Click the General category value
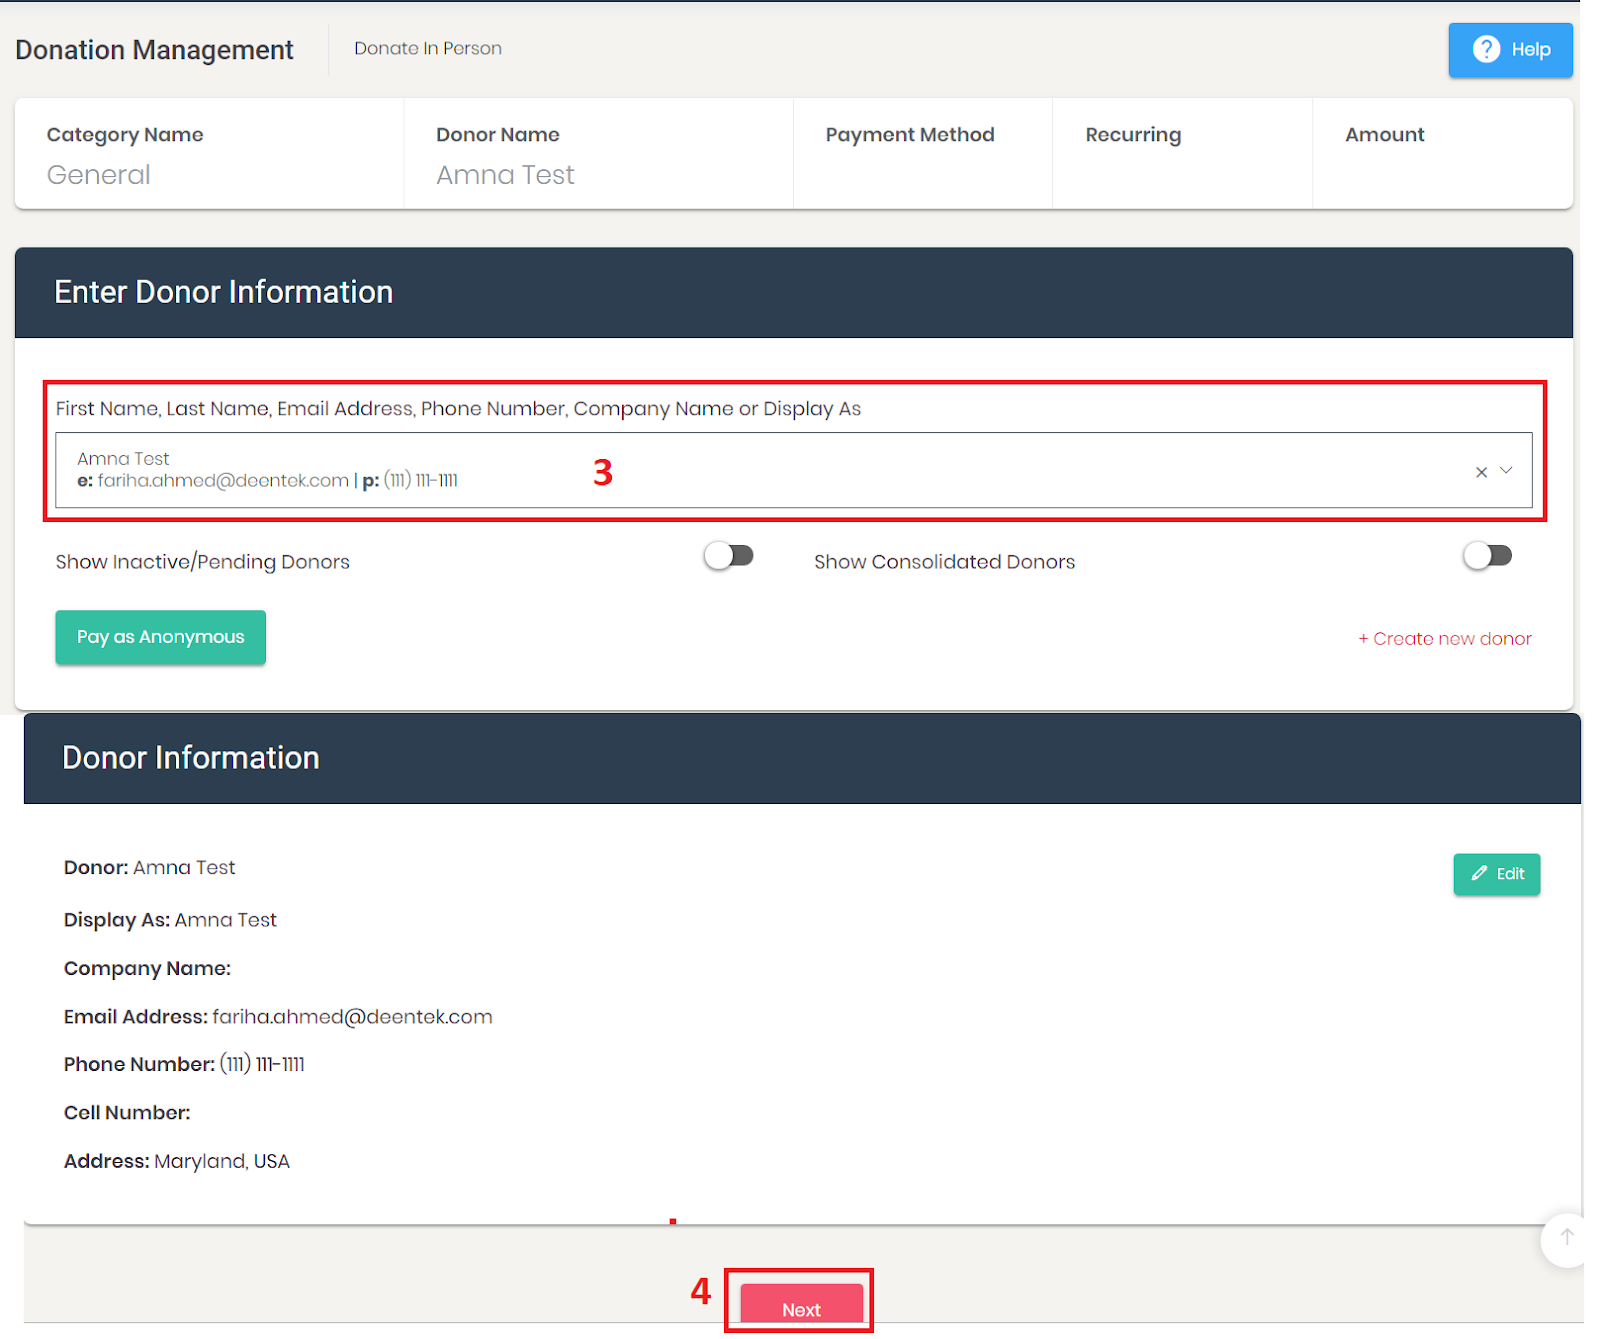Screen dimensions: 1600x1339 99,175
